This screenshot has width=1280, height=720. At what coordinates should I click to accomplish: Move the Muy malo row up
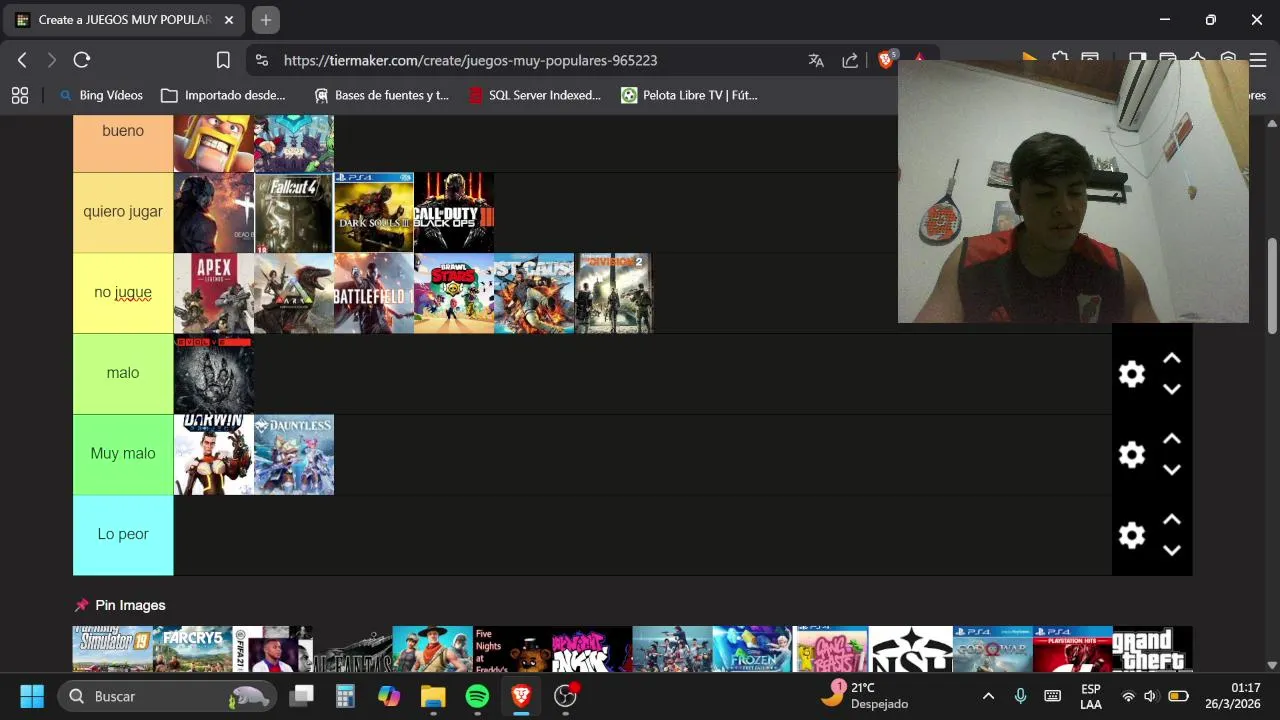[1172, 439]
